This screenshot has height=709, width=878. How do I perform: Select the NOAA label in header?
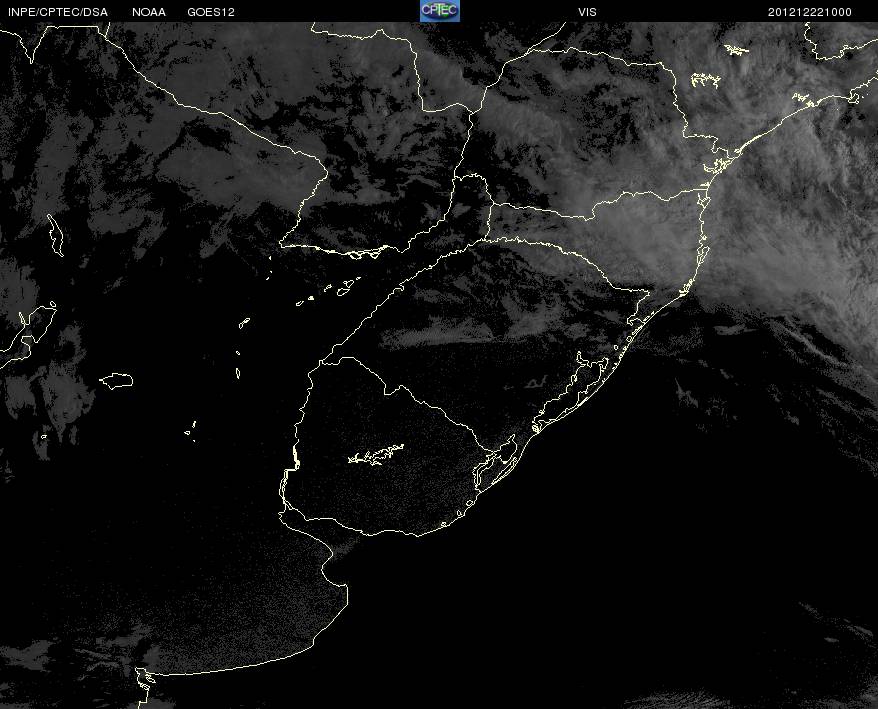149,12
